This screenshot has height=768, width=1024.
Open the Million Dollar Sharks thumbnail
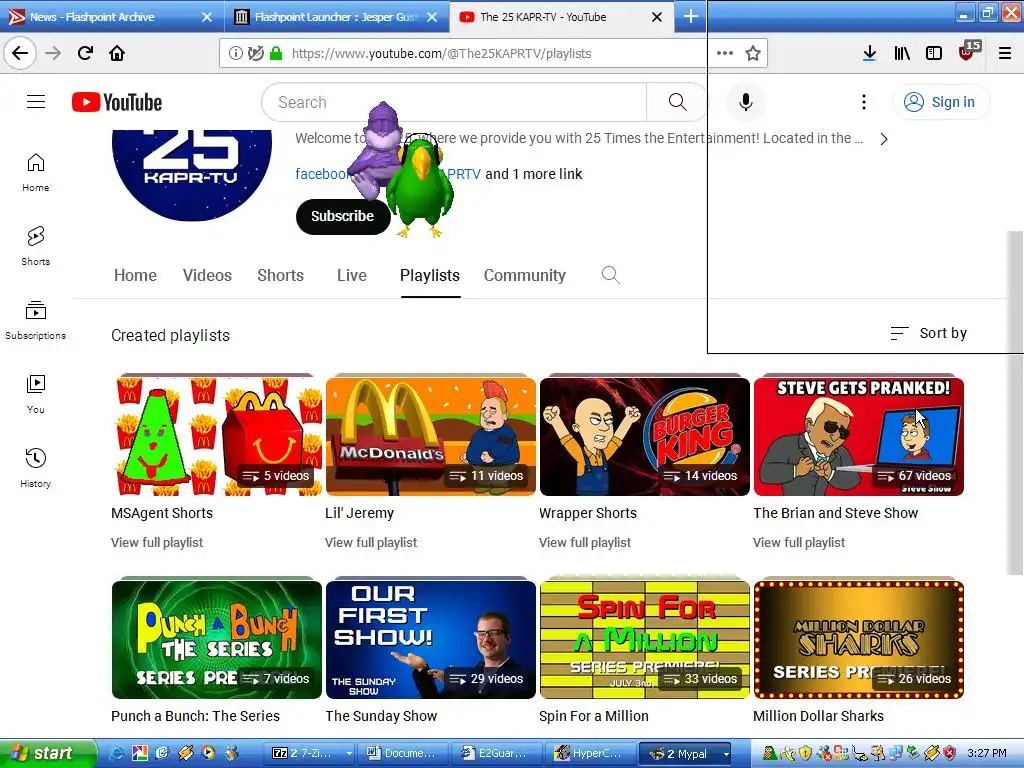[x=859, y=639]
